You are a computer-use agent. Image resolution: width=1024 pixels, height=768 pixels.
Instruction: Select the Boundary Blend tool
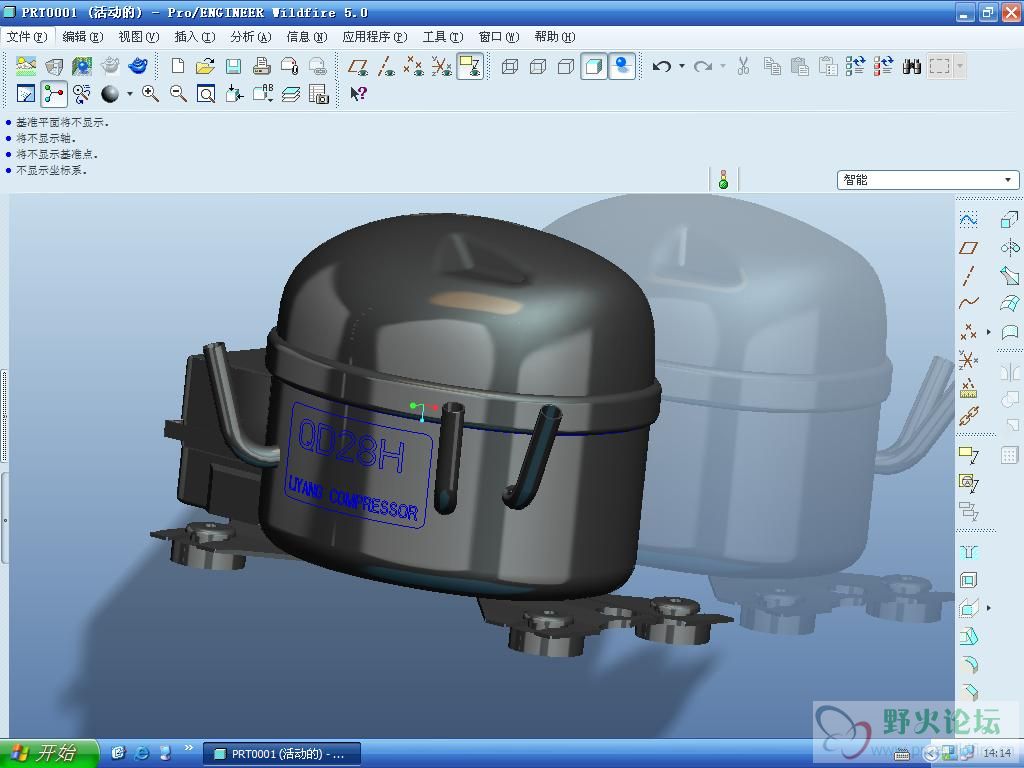click(x=1010, y=303)
